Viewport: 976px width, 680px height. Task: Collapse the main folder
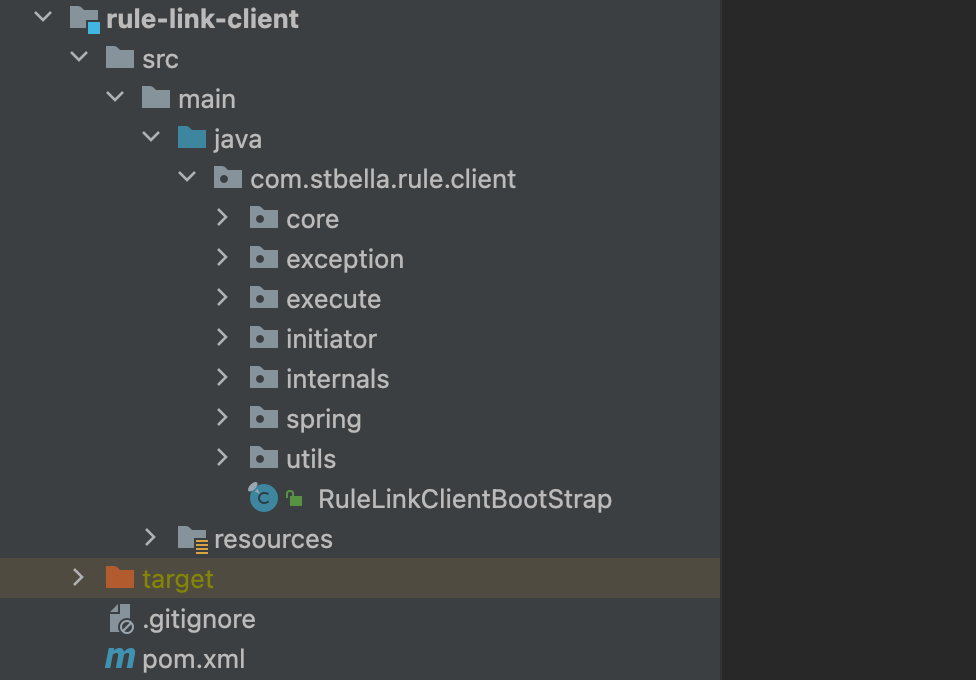(115, 98)
